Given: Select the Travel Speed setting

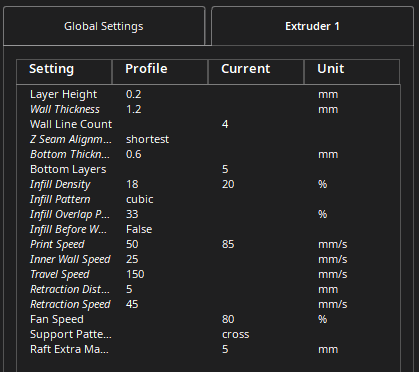Looking at the screenshot, I should pyautogui.click(x=208, y=274).
